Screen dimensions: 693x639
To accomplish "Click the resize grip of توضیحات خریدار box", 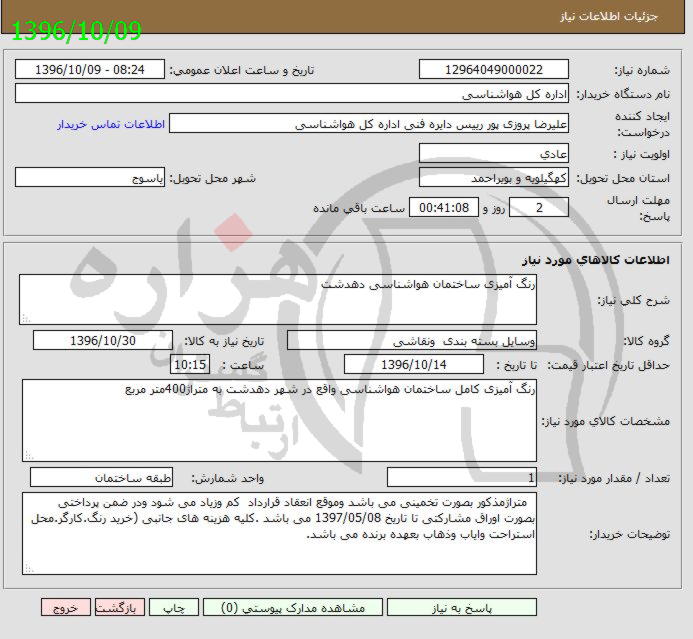I will coord(29,569).
